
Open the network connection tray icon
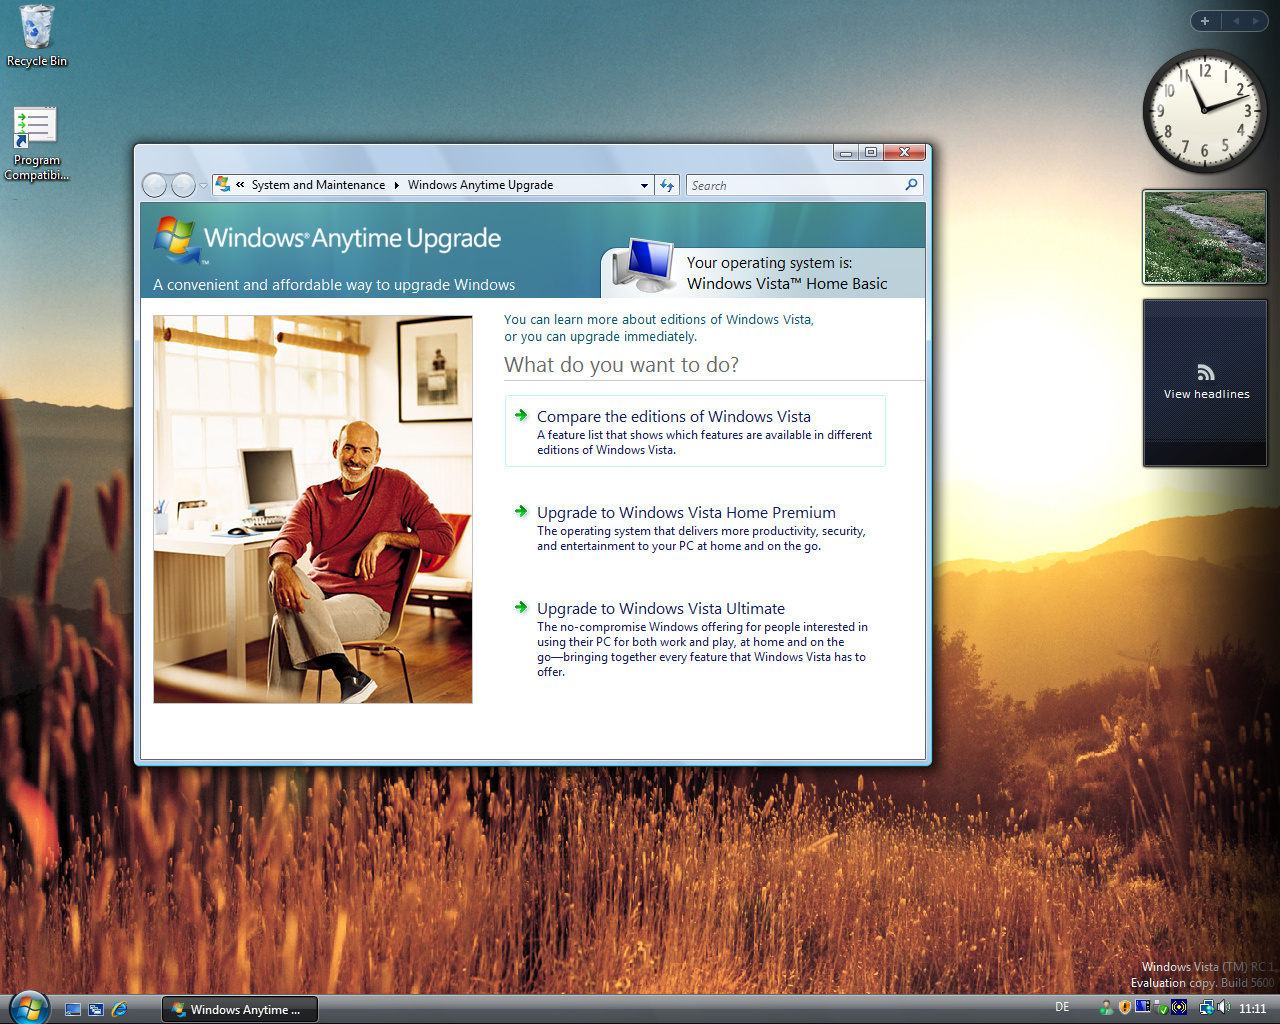tap(1207, 1007)
